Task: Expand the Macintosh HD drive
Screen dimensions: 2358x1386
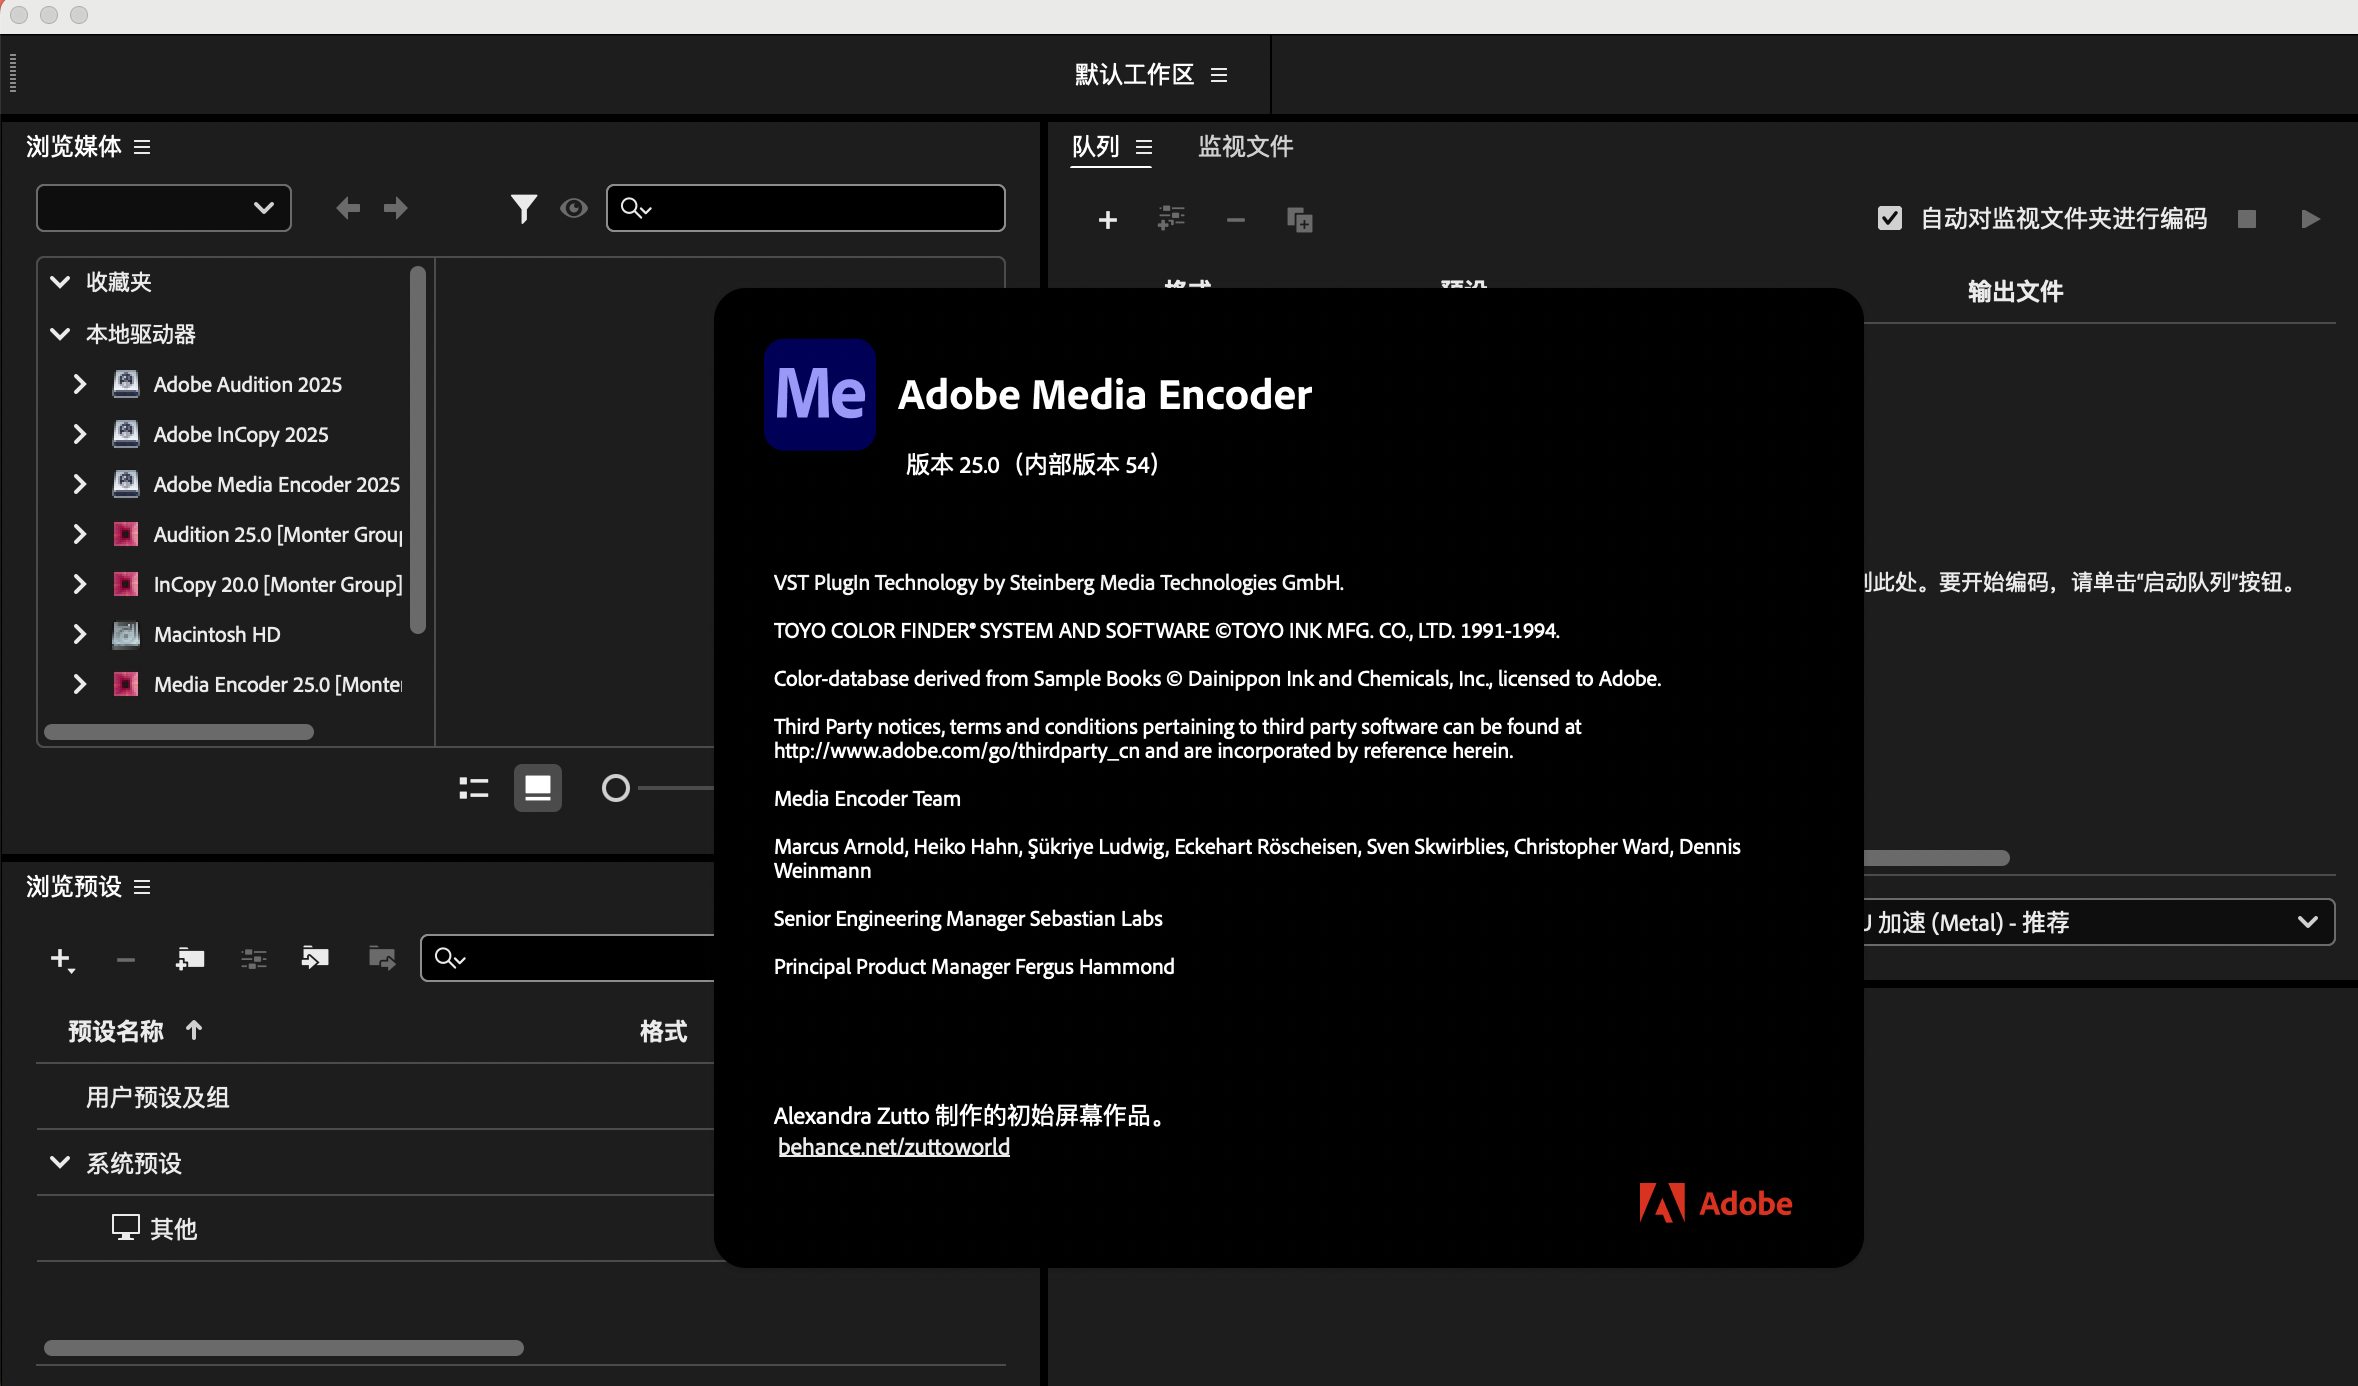Action: (x=80, y=634)
